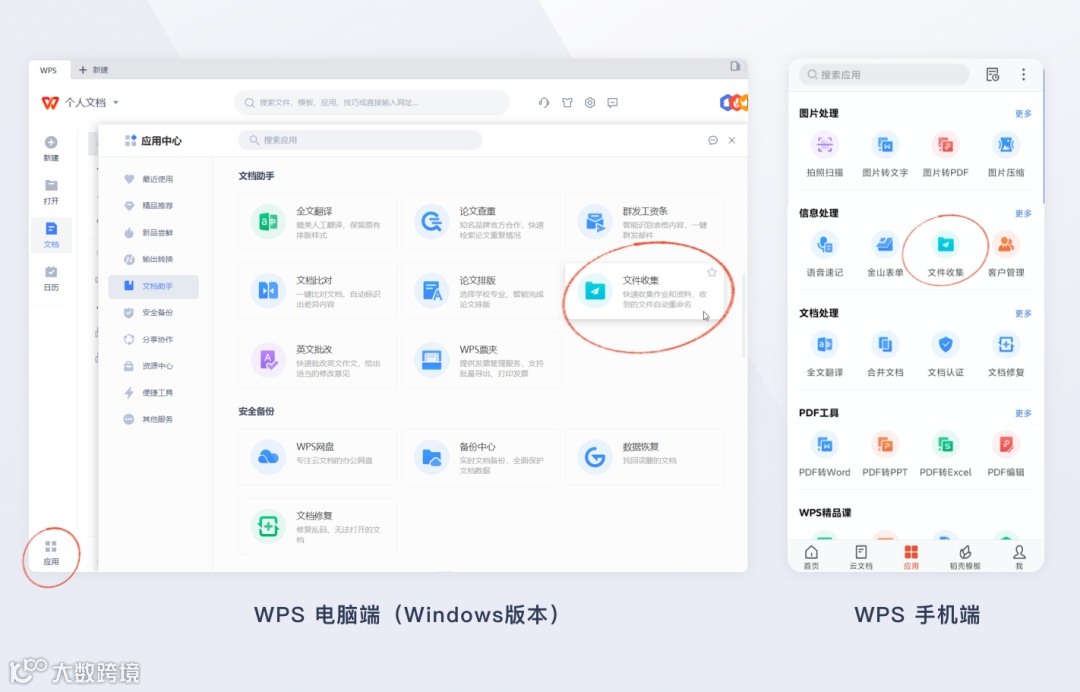The height and width of the screenshot is (692, 1080).
Task: Click 搜索应用 field in desktop app center
Action: [360, 140]
